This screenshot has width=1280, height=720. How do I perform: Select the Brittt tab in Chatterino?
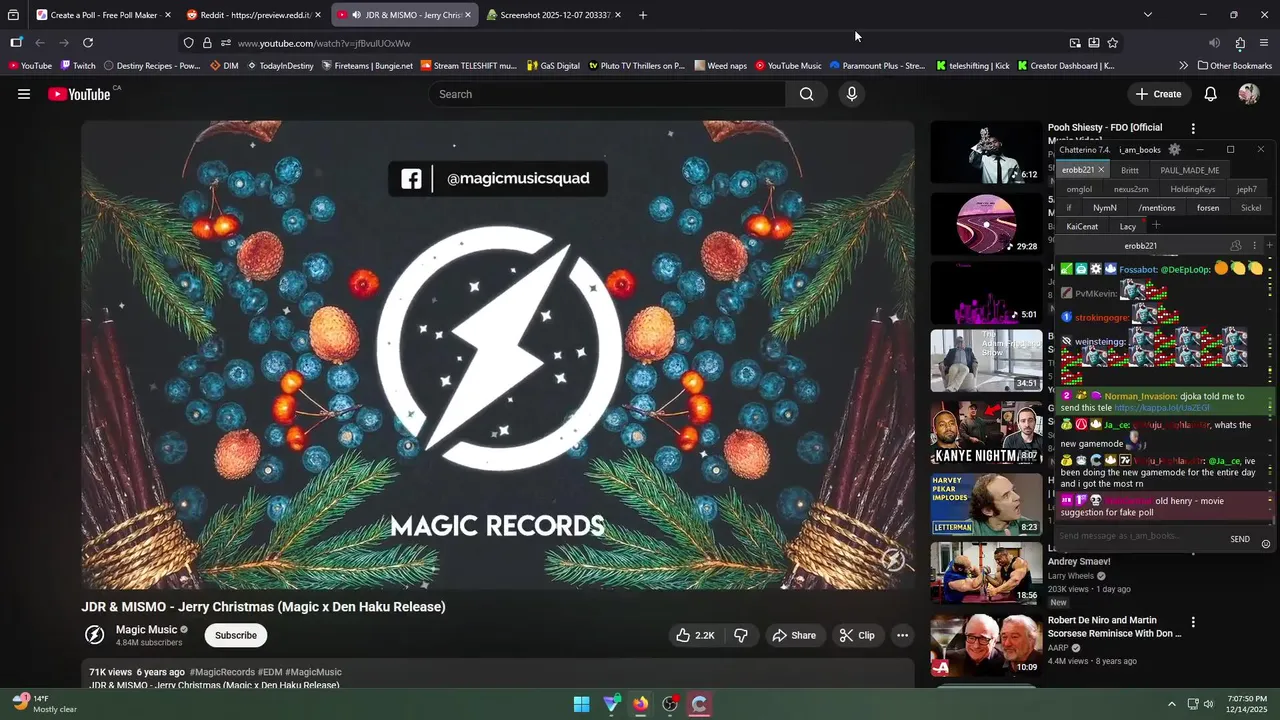pyautogui.click(x=1130, y=170)
